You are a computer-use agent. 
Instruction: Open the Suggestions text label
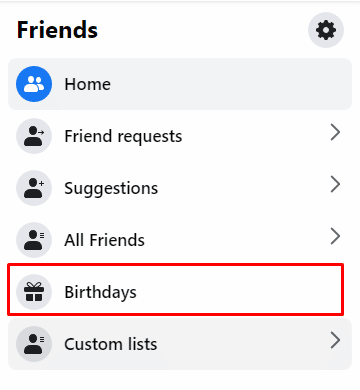pos(111,189)
